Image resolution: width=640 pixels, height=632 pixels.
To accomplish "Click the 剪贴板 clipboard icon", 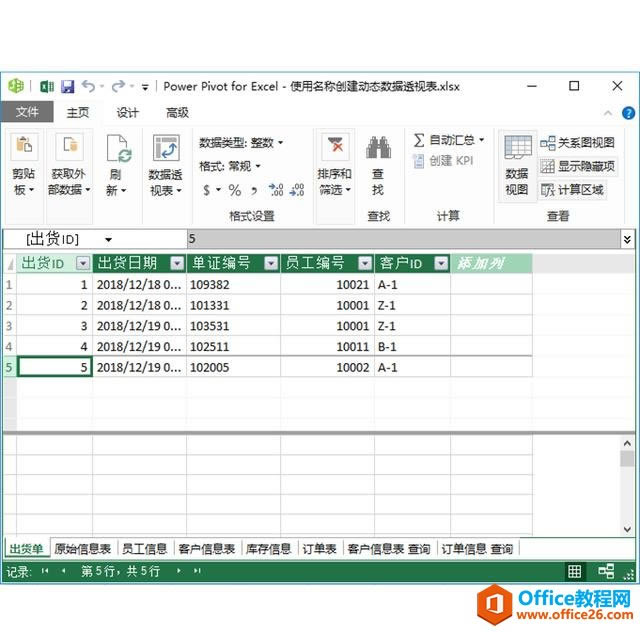I will [x=24, y=145].
